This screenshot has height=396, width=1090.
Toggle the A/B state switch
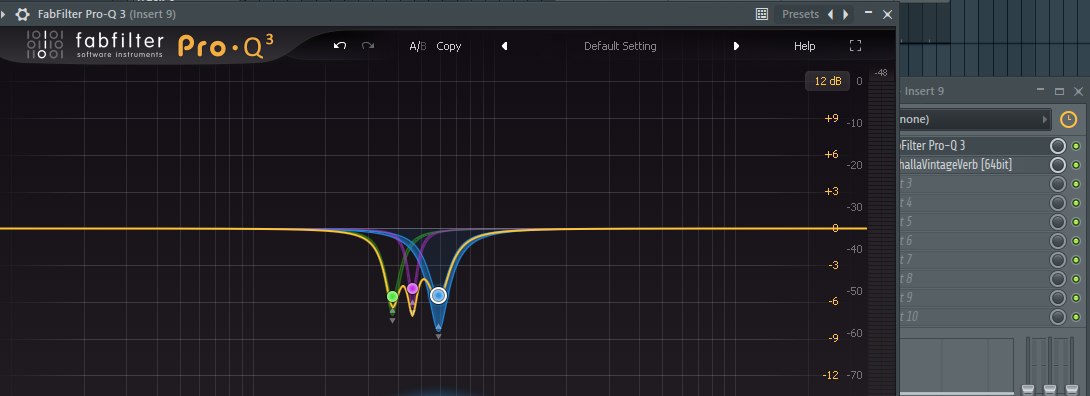(418, 46)
